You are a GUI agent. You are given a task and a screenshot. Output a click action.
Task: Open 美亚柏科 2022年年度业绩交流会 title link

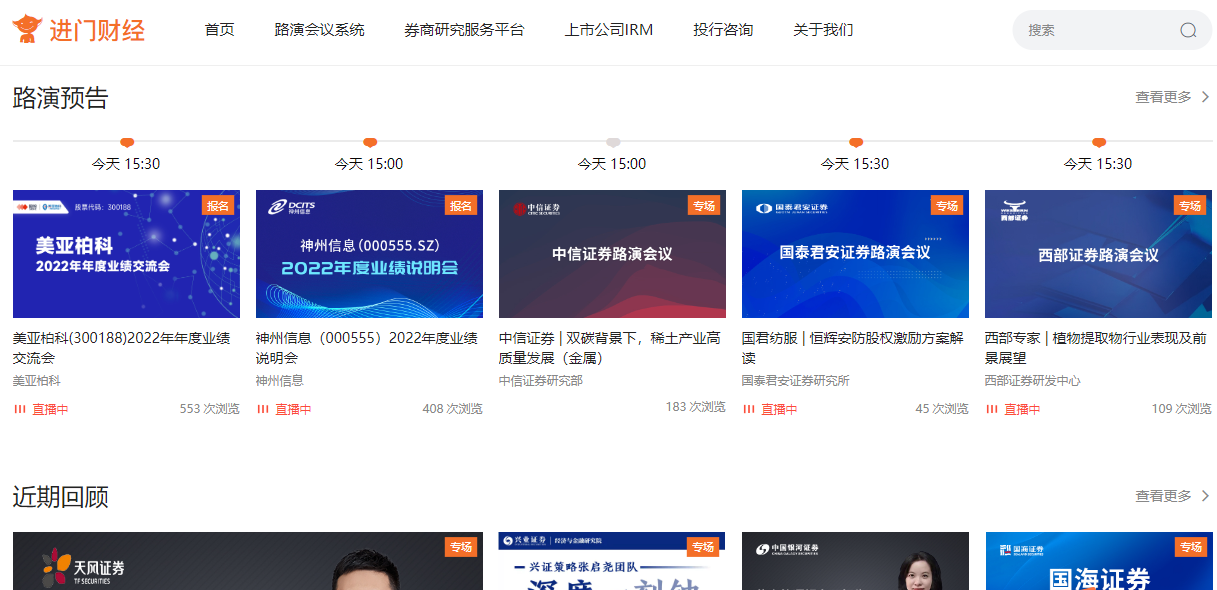pos(121,348)
